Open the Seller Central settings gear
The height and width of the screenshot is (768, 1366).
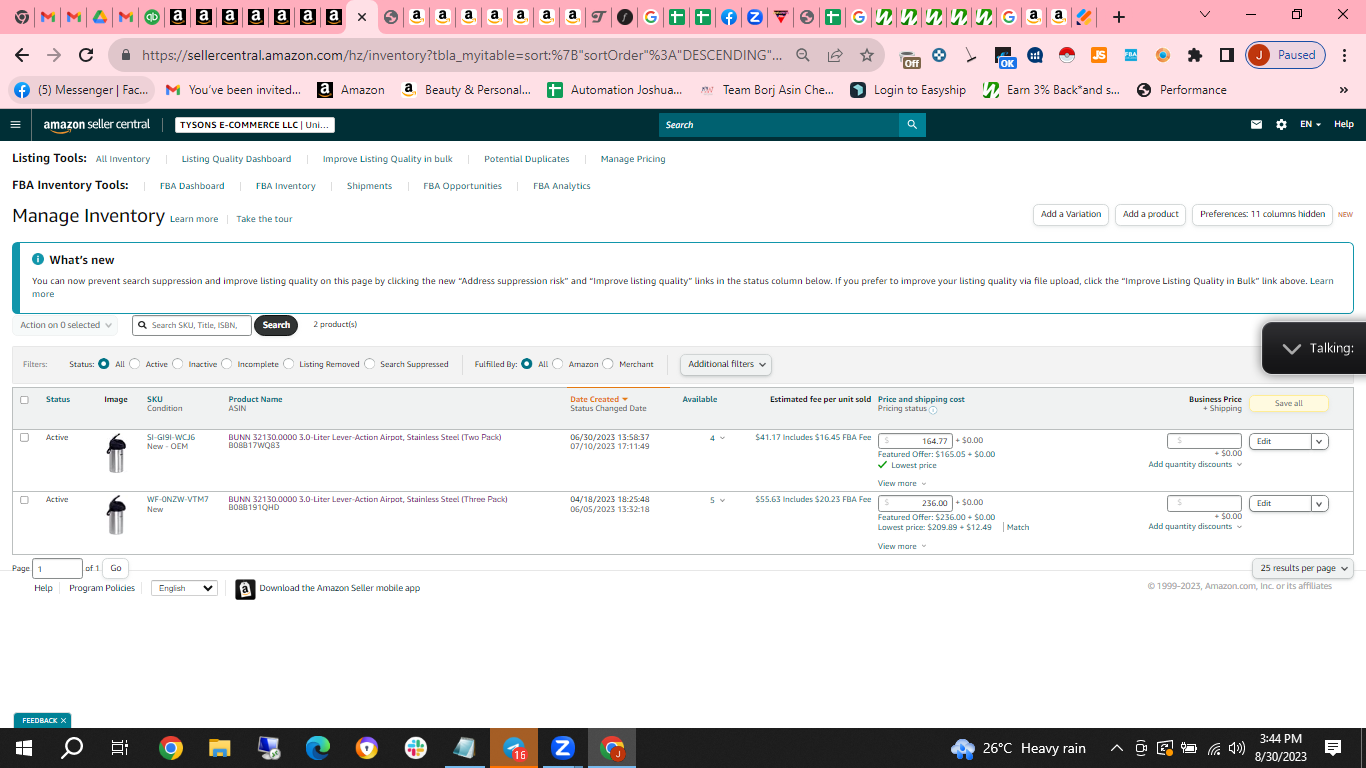tap(1282, 125)
